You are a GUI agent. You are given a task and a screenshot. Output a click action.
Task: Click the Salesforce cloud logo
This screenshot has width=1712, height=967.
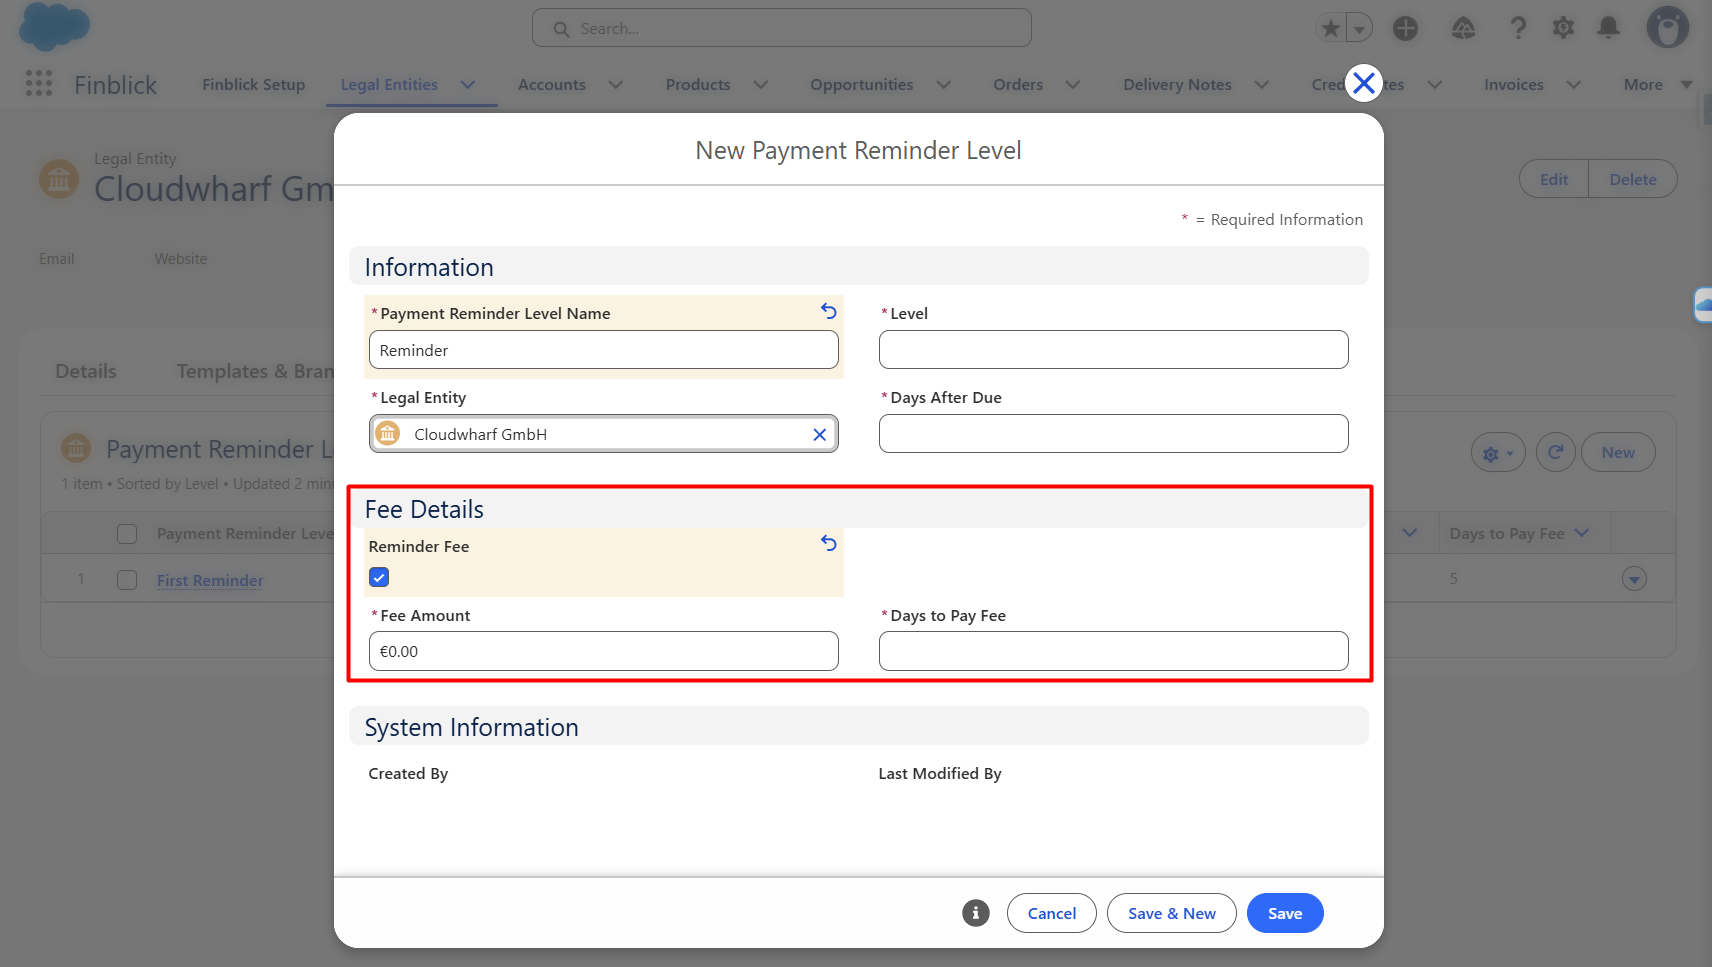(55, 27)
